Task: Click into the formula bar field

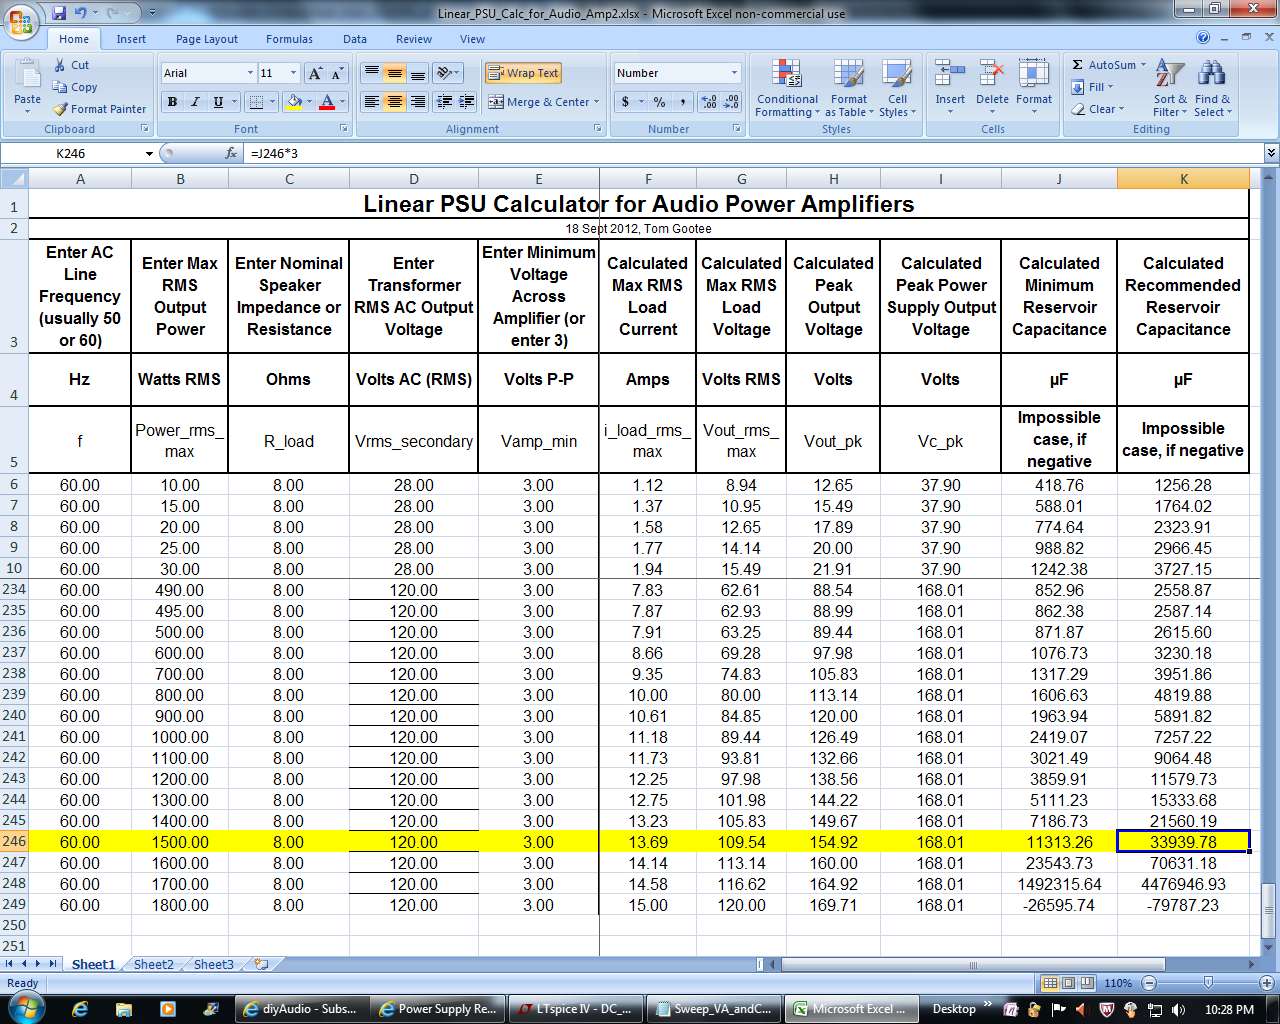Action: click(x=755, y=154)
